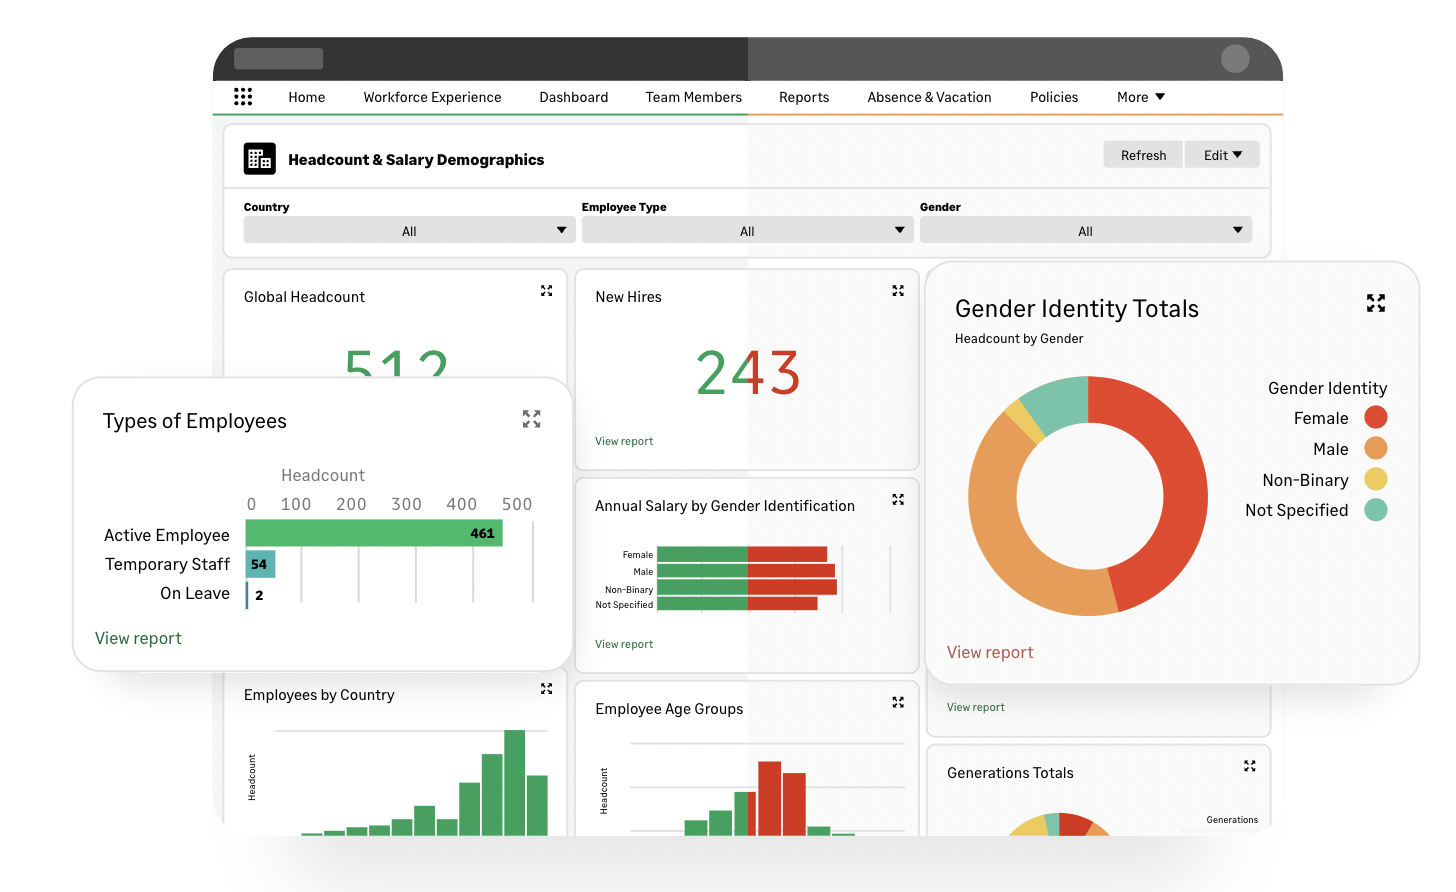Expand Annual Salary by Gender Identification card

[x=898, y=499]
